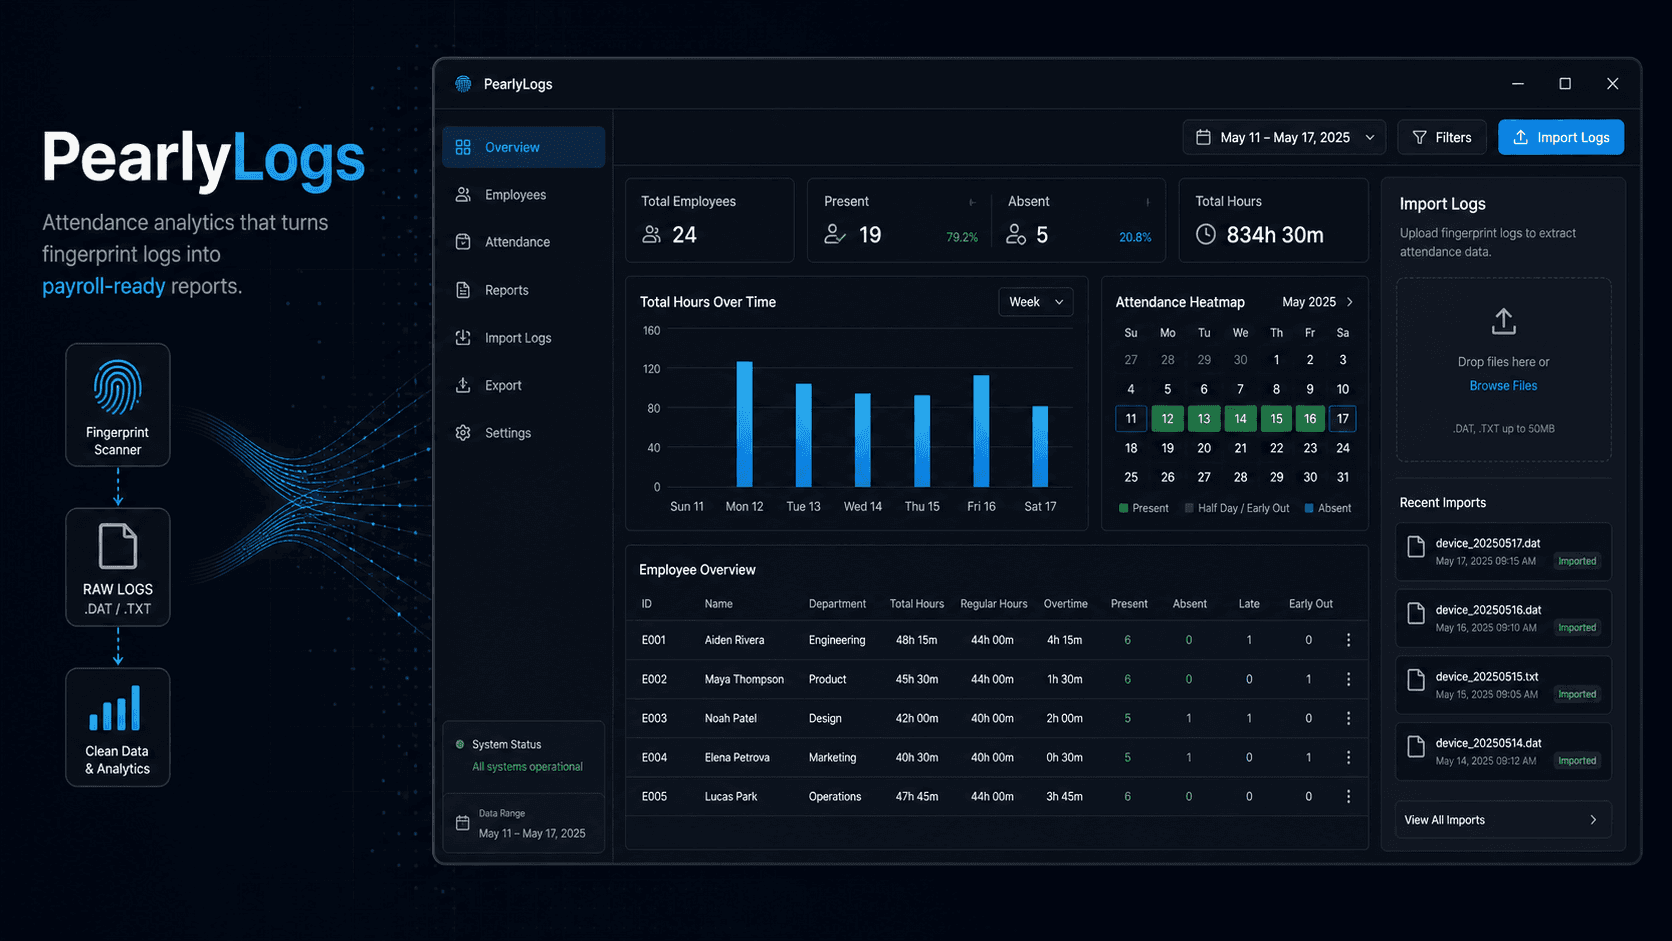Click the Mon 12 bar in hours chart
The height and width of the screenshot is (941, 1672).
point(744,424)
